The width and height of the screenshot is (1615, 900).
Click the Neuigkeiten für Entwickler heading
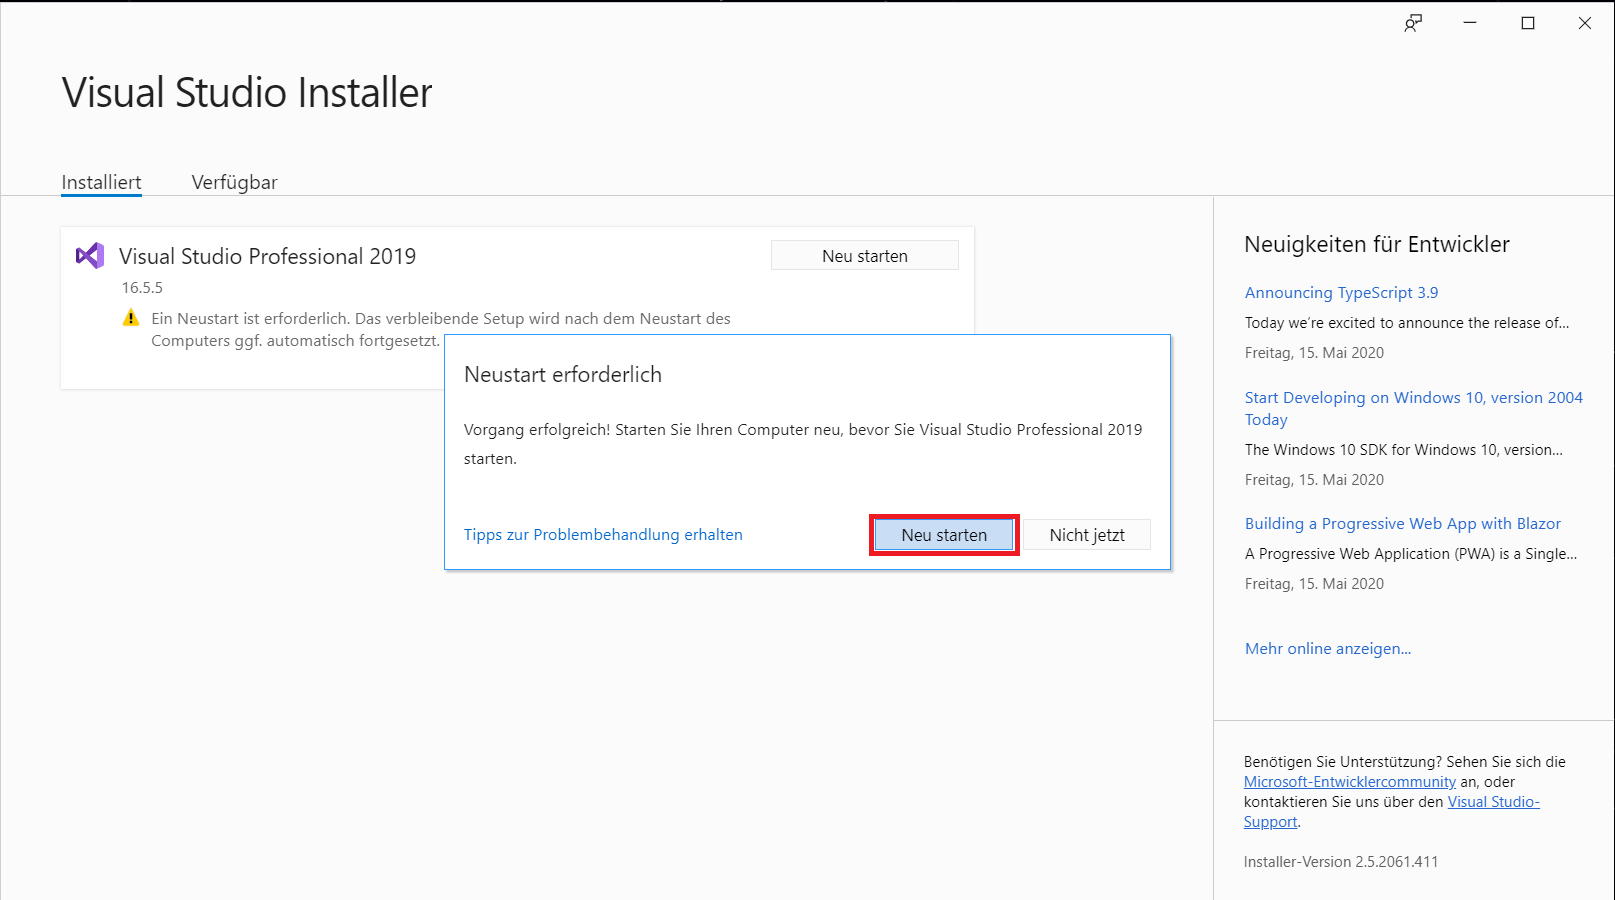[x=1377, y=245]
